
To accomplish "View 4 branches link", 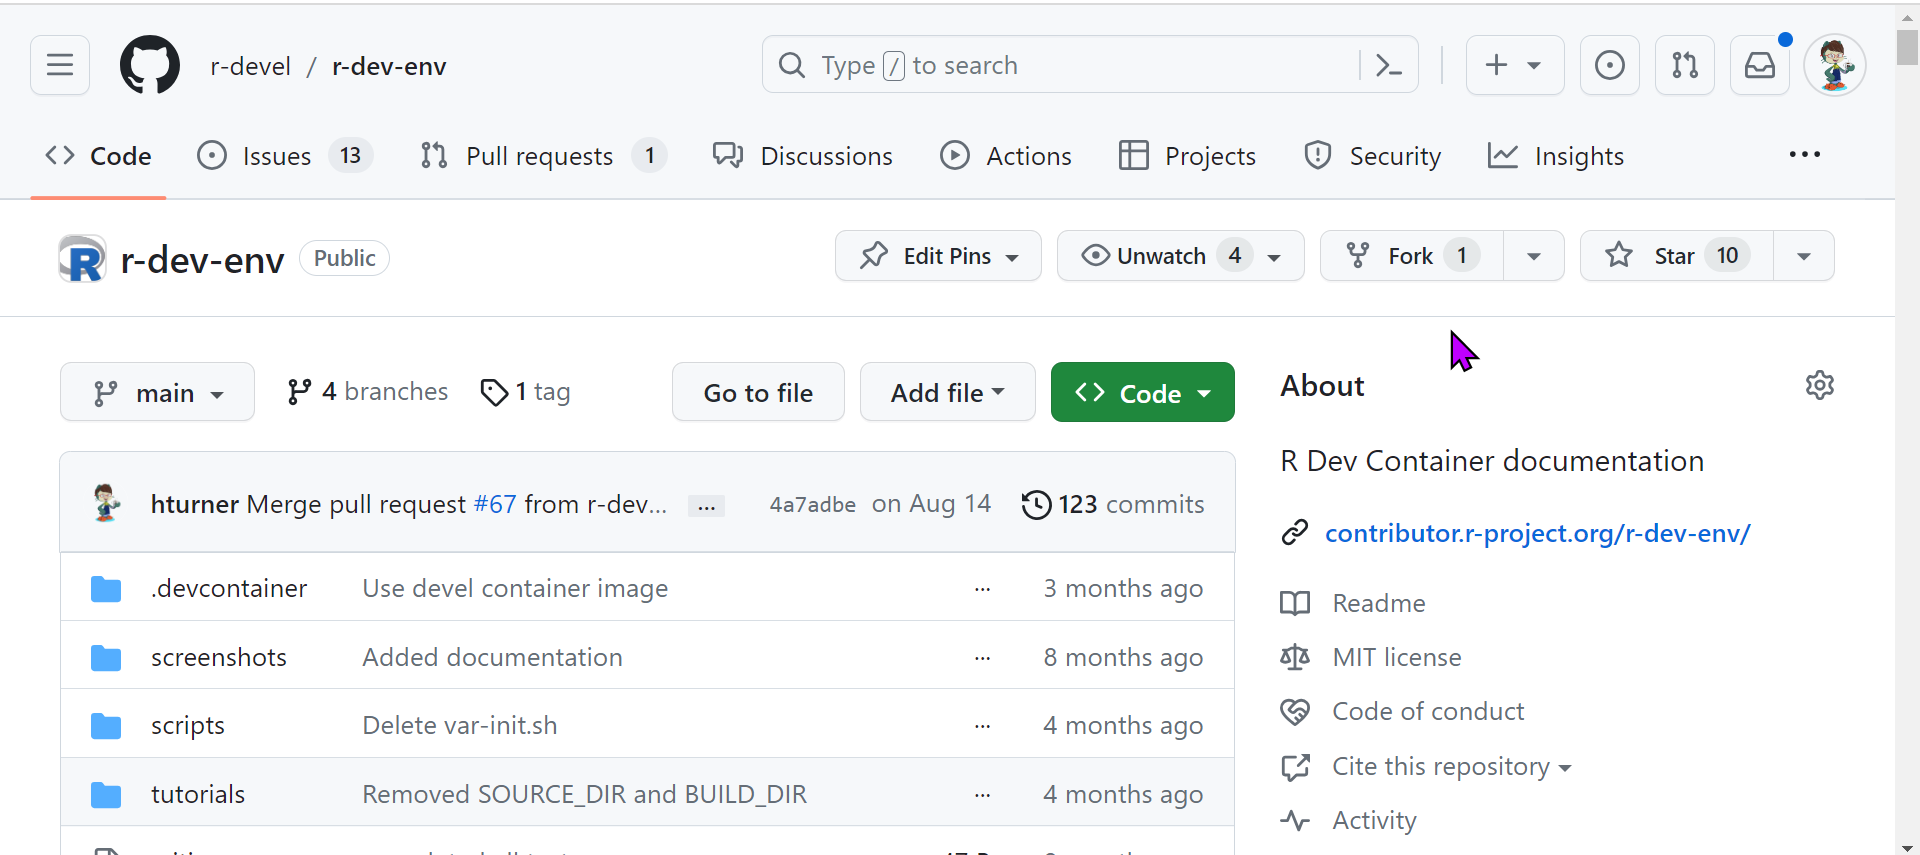I will point(367,391).
